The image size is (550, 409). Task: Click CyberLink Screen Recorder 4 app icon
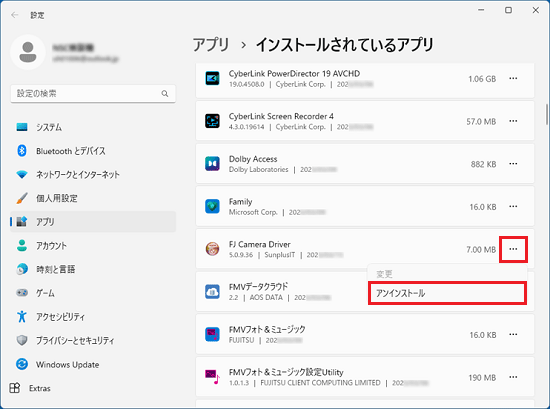point(212,121)
